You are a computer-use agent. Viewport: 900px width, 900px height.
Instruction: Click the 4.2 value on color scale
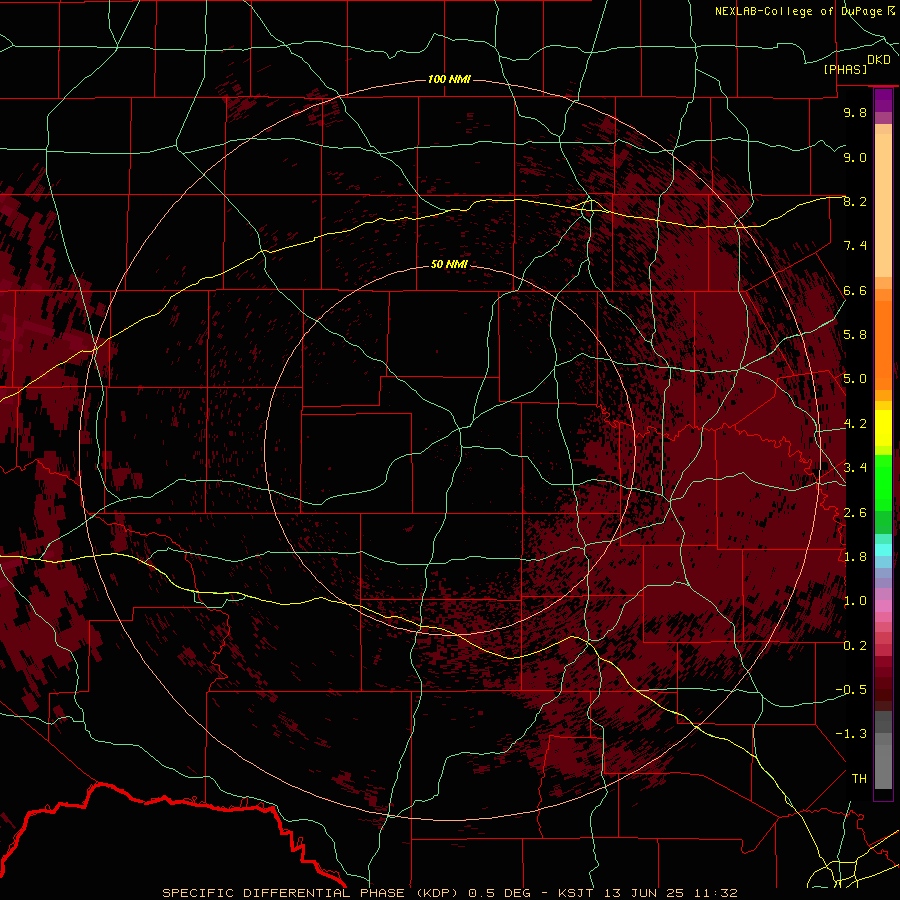click(855, 424)
